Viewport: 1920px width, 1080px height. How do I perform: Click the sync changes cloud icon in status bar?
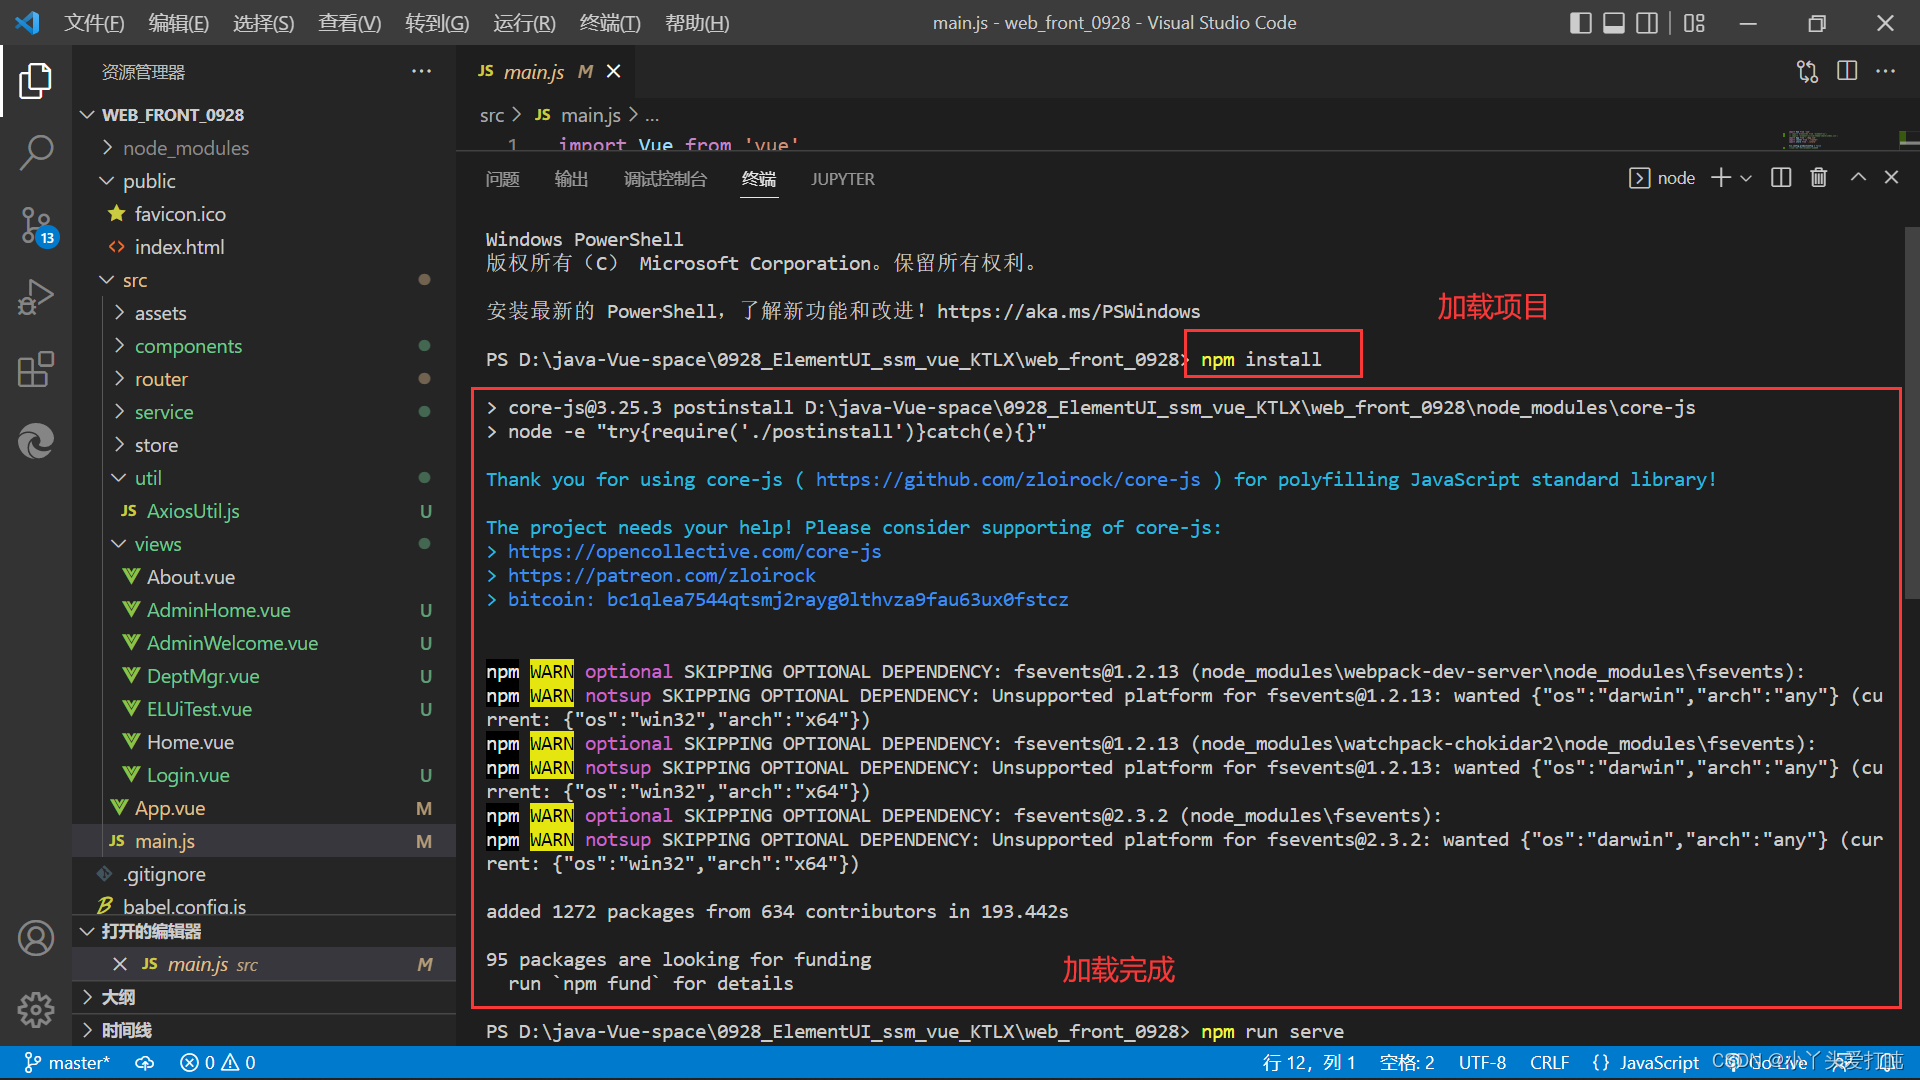point(145,1063)
